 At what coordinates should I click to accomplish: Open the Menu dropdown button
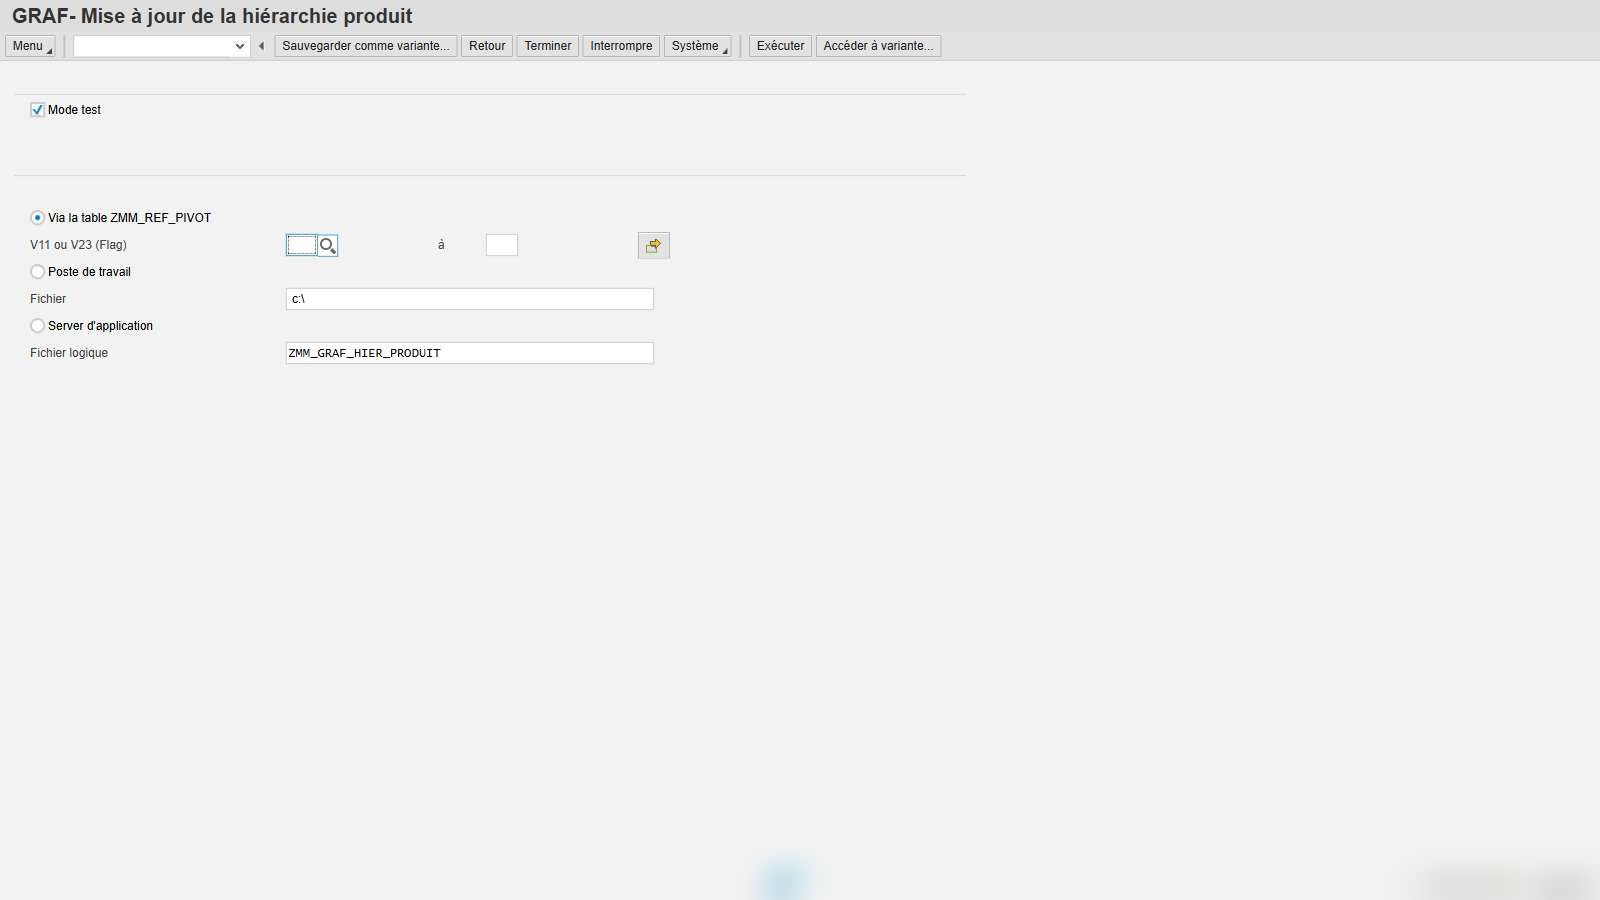click(x=30, y=46)
